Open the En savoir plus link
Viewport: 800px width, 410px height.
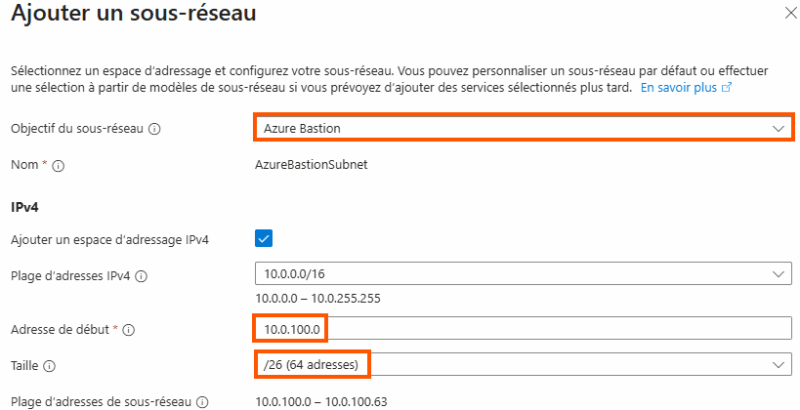click(x=679, y=88)
